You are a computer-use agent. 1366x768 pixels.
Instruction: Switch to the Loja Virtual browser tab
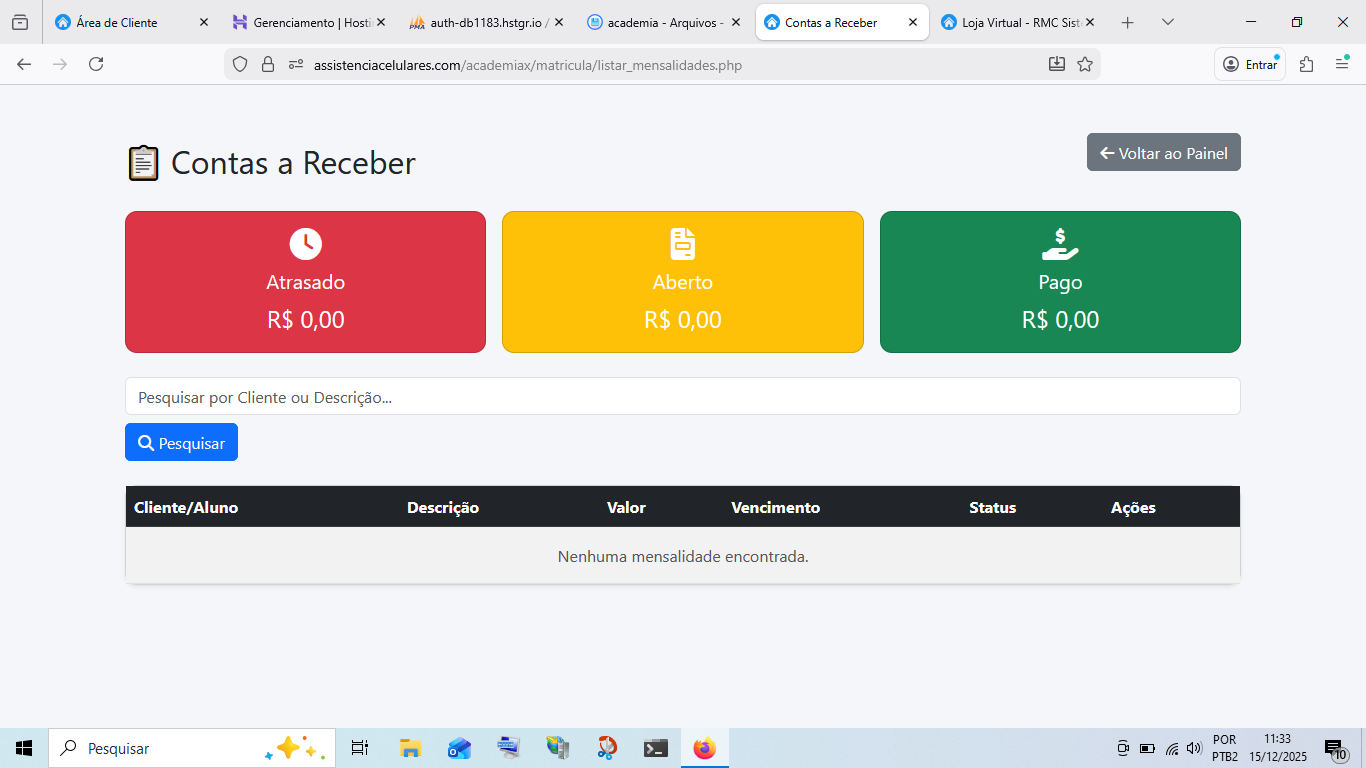pos(1018,22)
